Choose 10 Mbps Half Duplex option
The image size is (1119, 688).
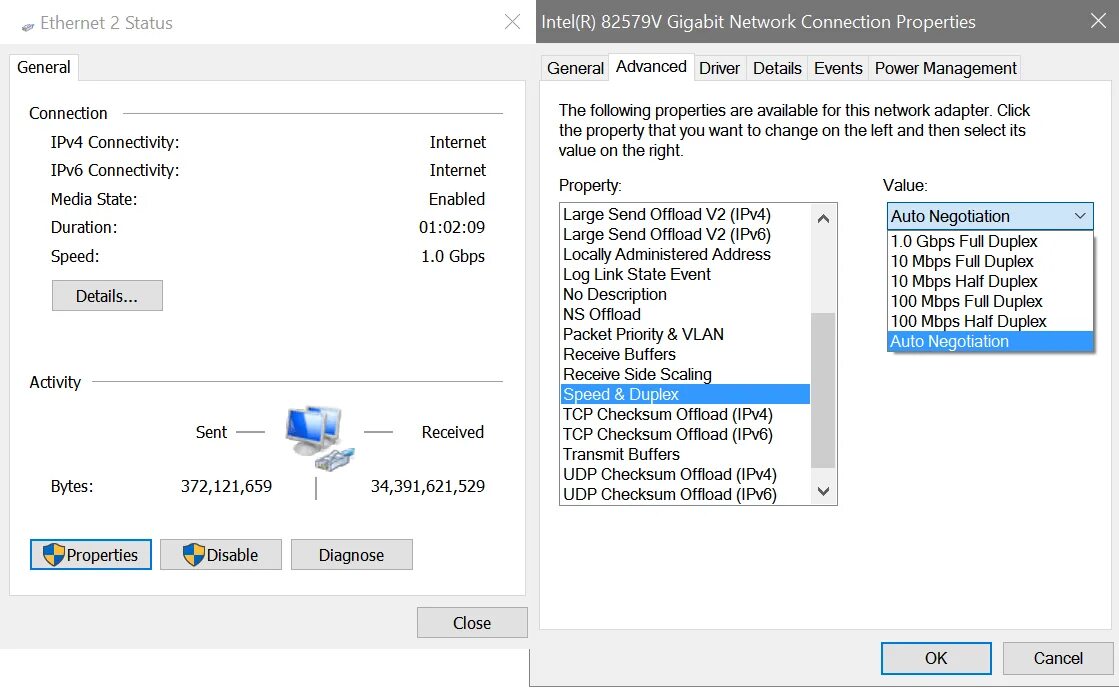pyautogui.click(x=990, y=281)
